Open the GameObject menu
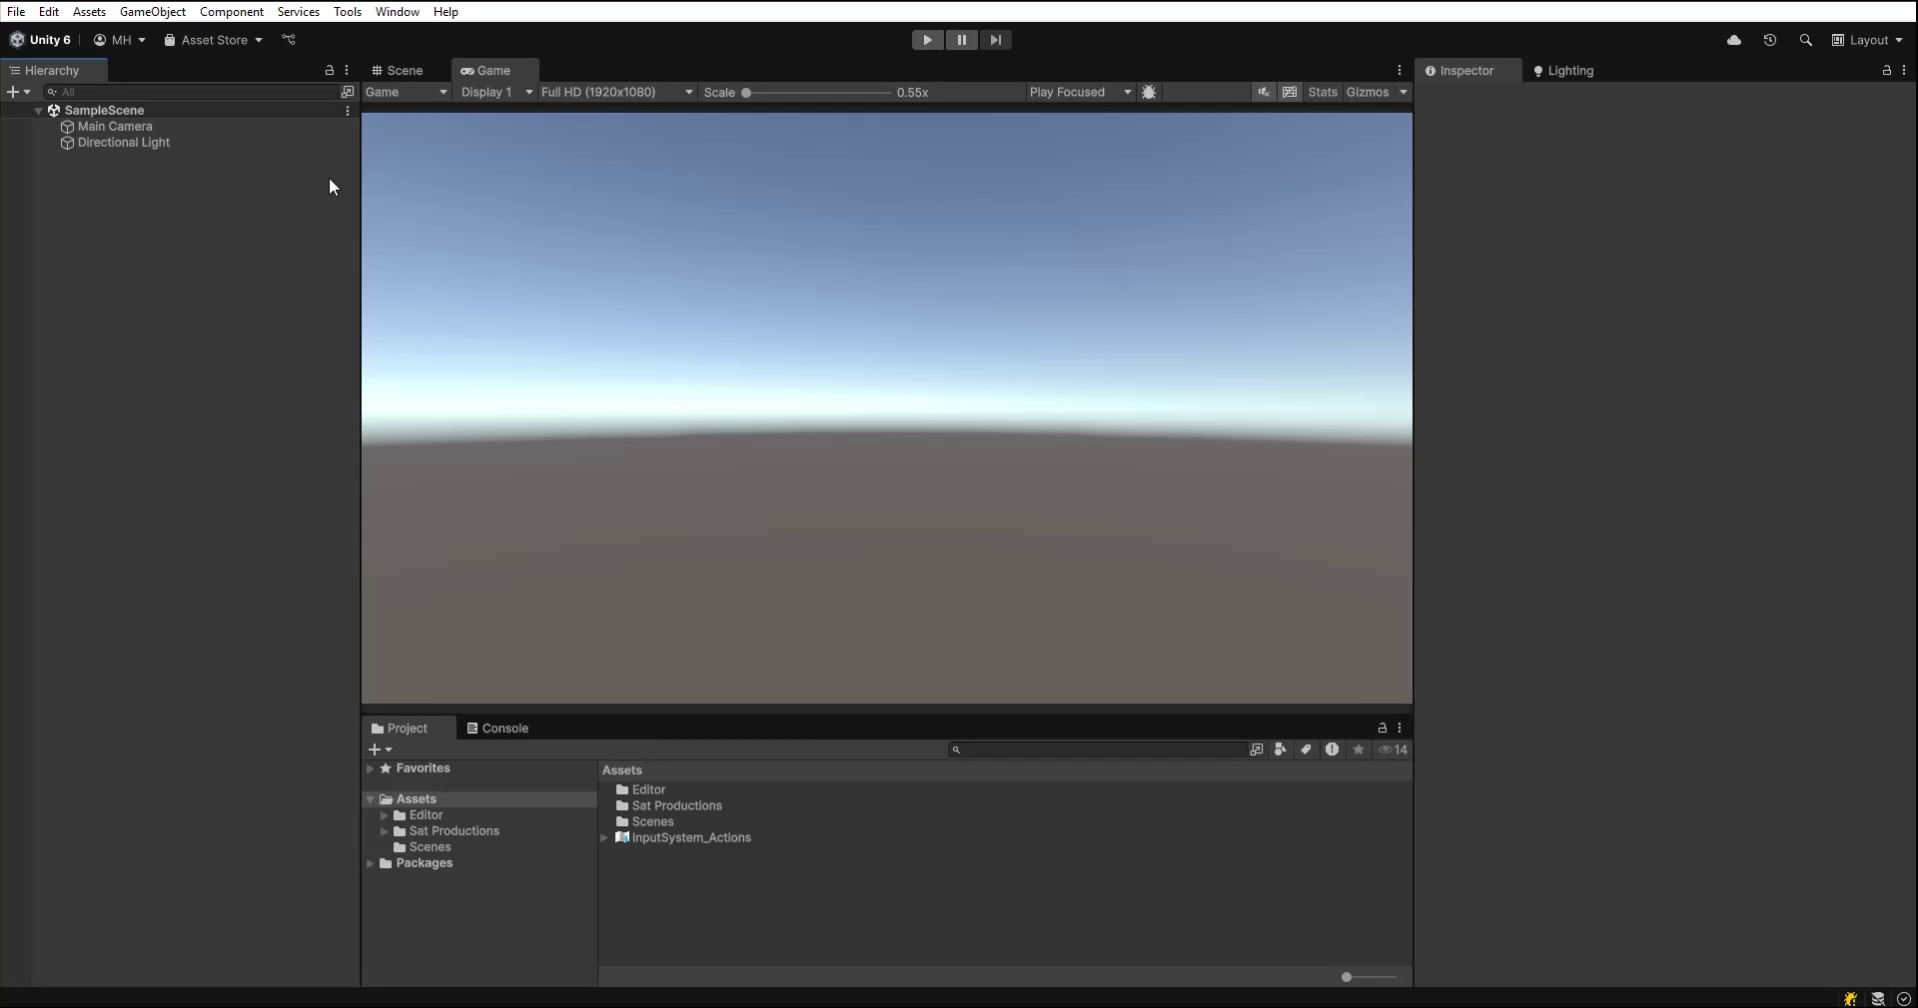Viewport: 1918px width, 1008px height. [153, 12]
